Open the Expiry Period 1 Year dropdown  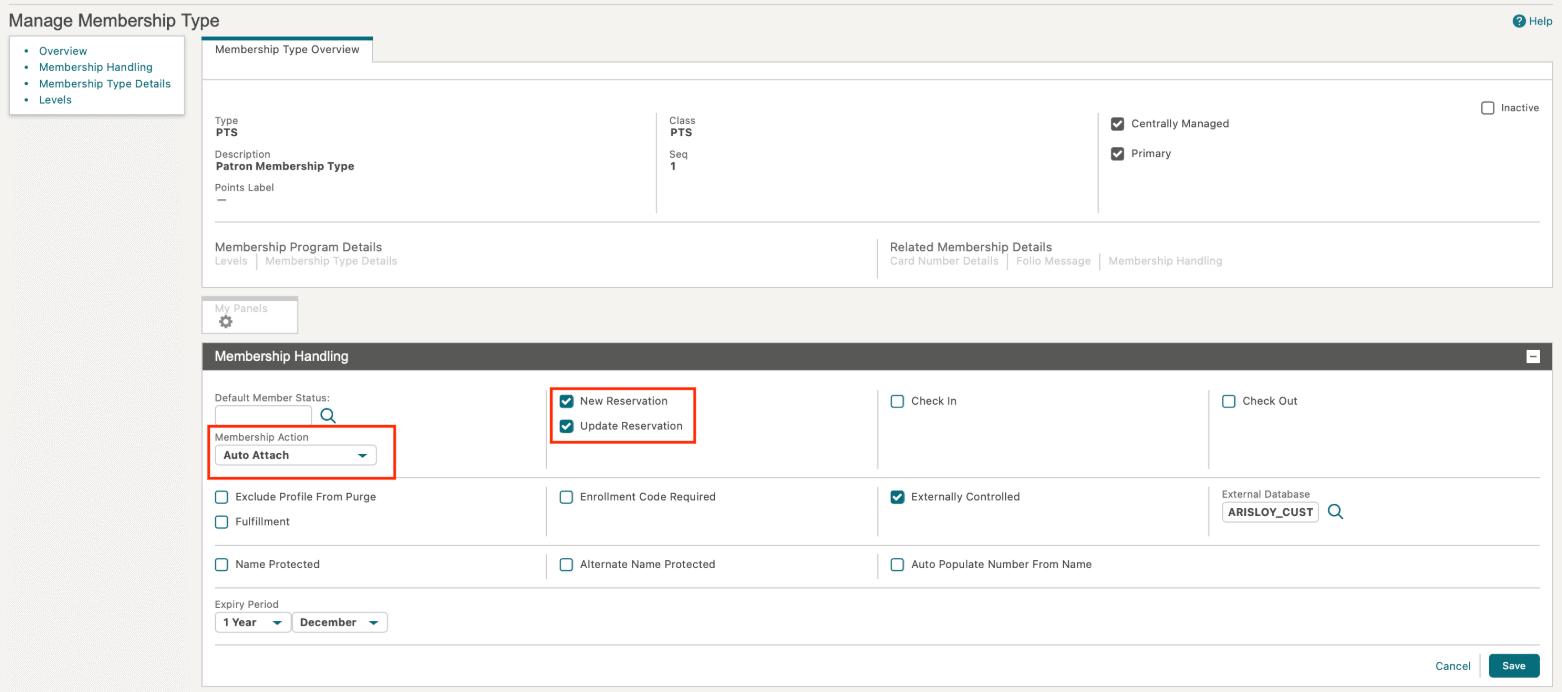pyautogui.click(x=252, y=621)
